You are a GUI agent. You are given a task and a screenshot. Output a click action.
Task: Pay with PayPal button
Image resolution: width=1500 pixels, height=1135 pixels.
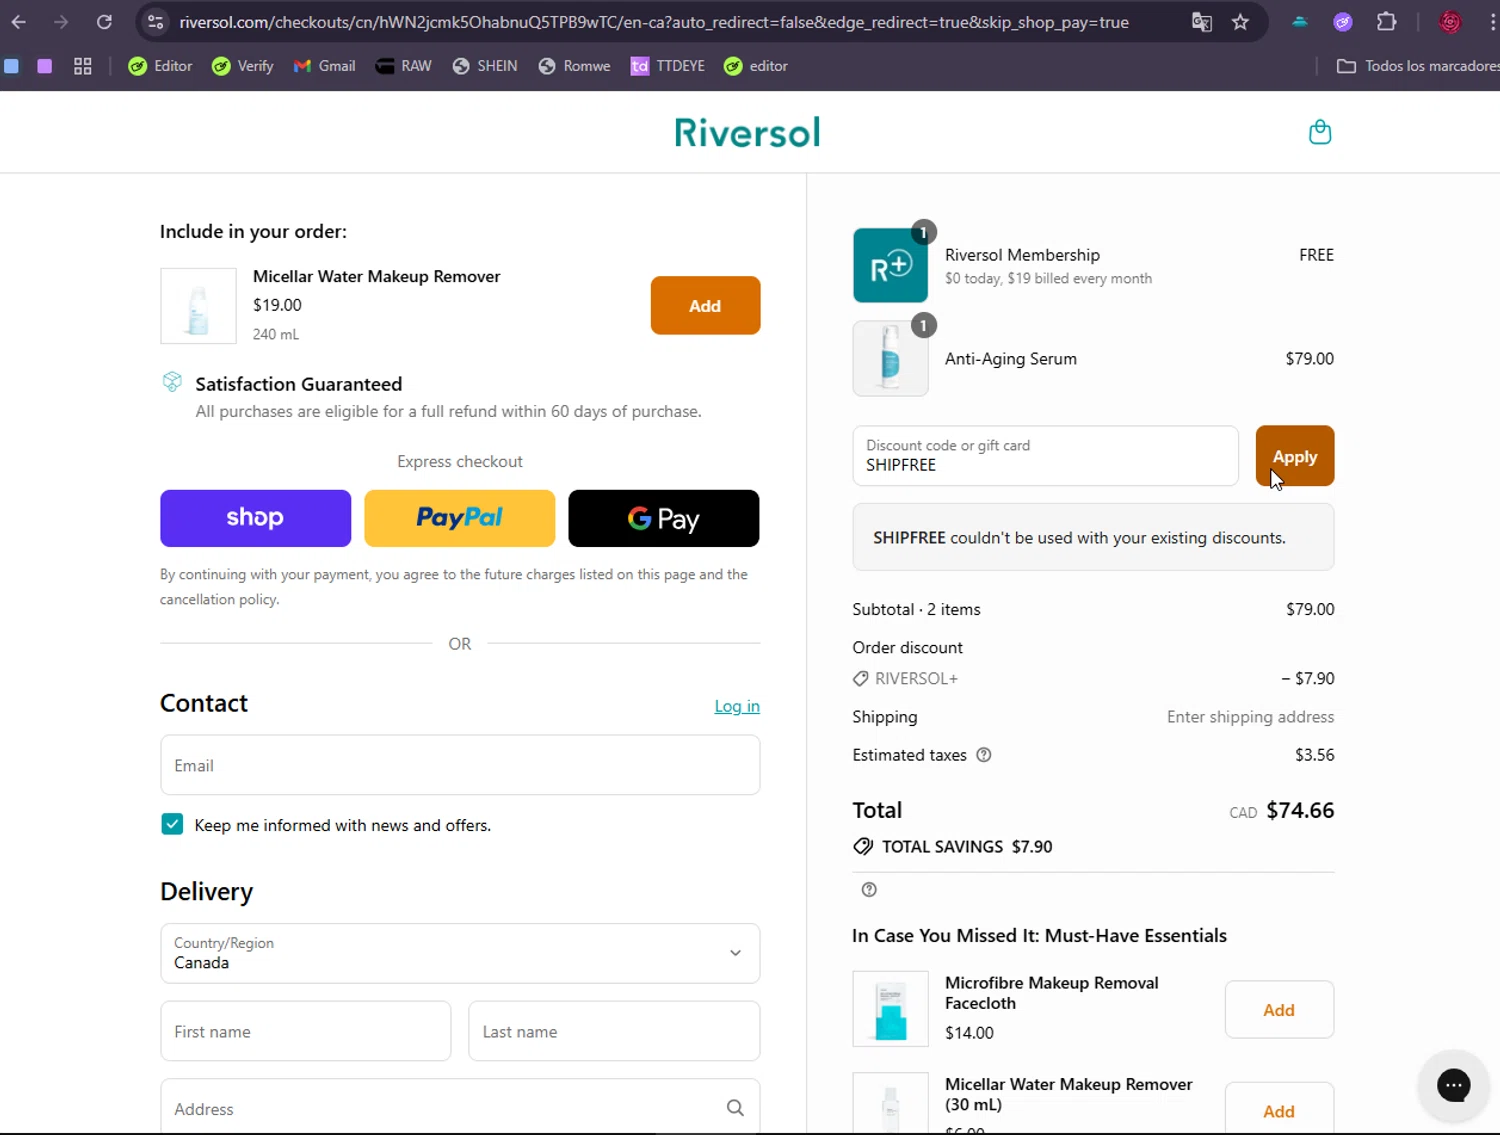459,518
